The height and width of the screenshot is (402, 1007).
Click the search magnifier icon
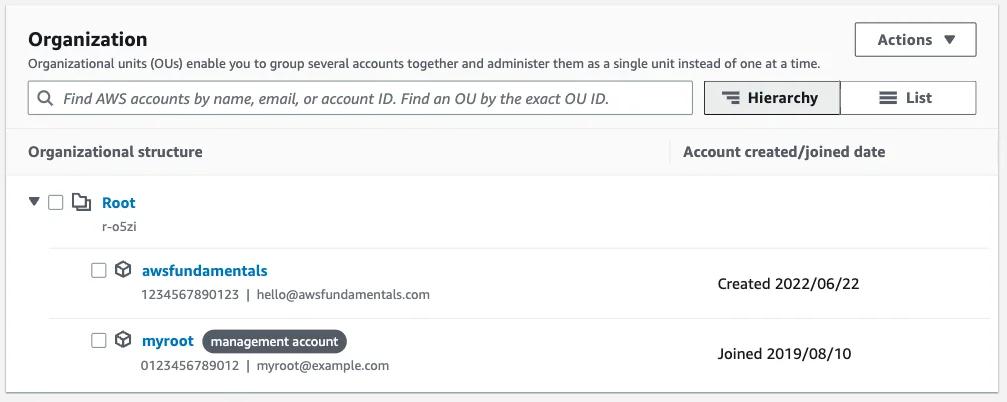[45, 99]
